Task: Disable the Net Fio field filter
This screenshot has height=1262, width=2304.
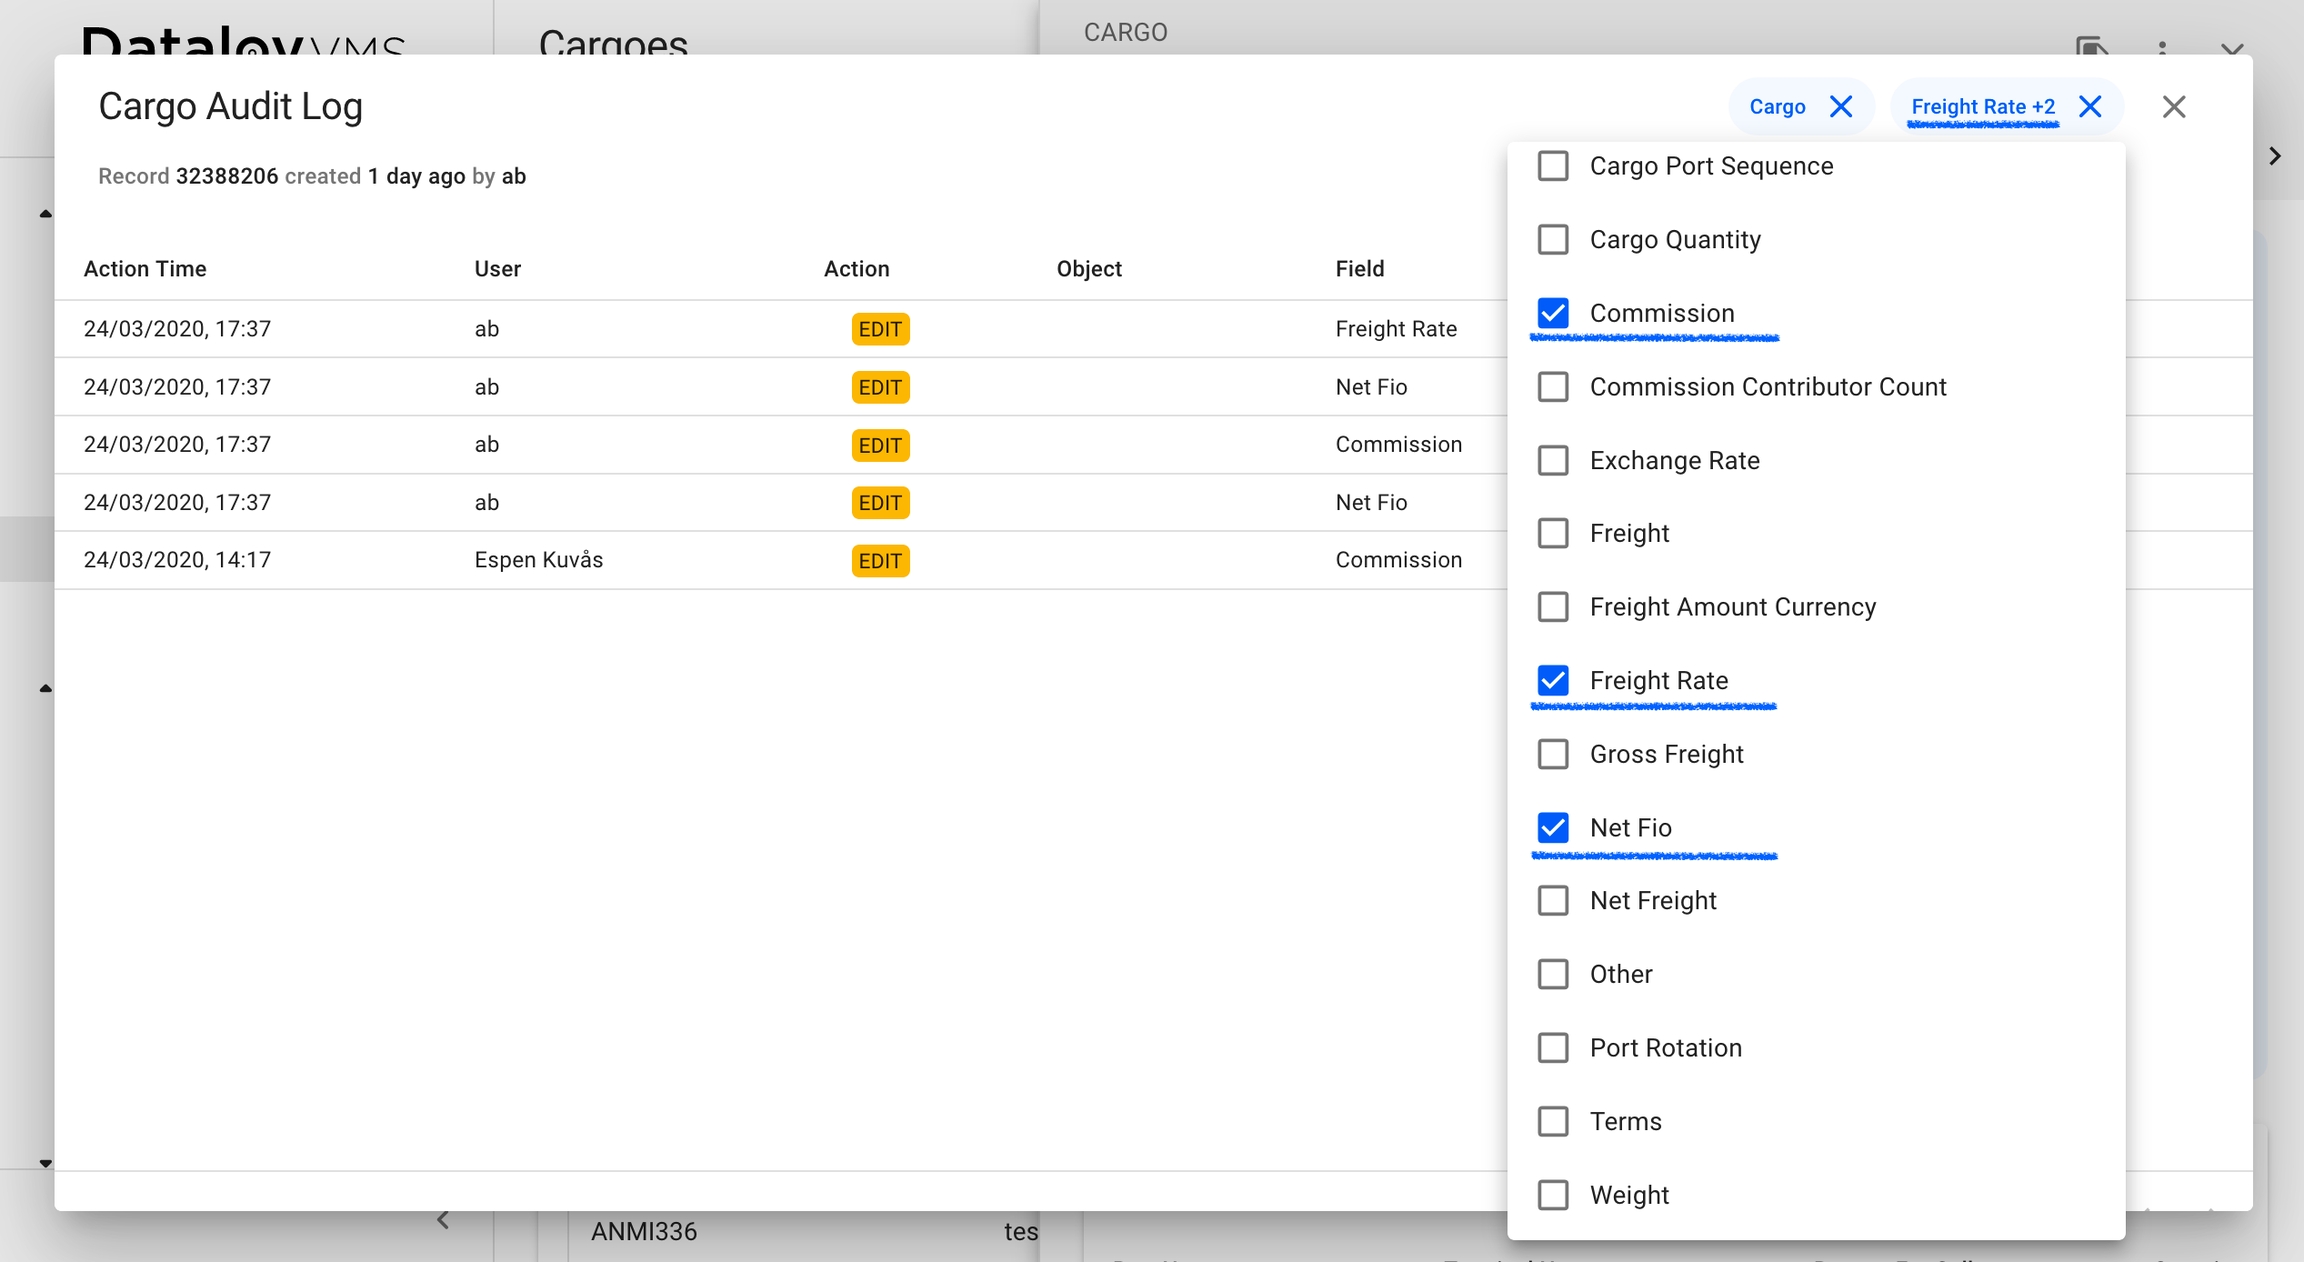Action: pos(1553,827)
